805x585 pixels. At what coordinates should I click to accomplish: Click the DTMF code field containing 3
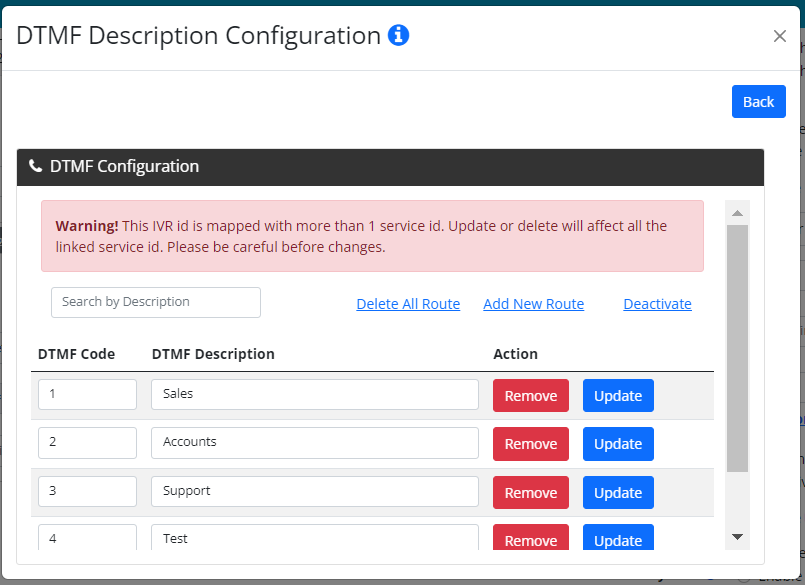[87, 492]
